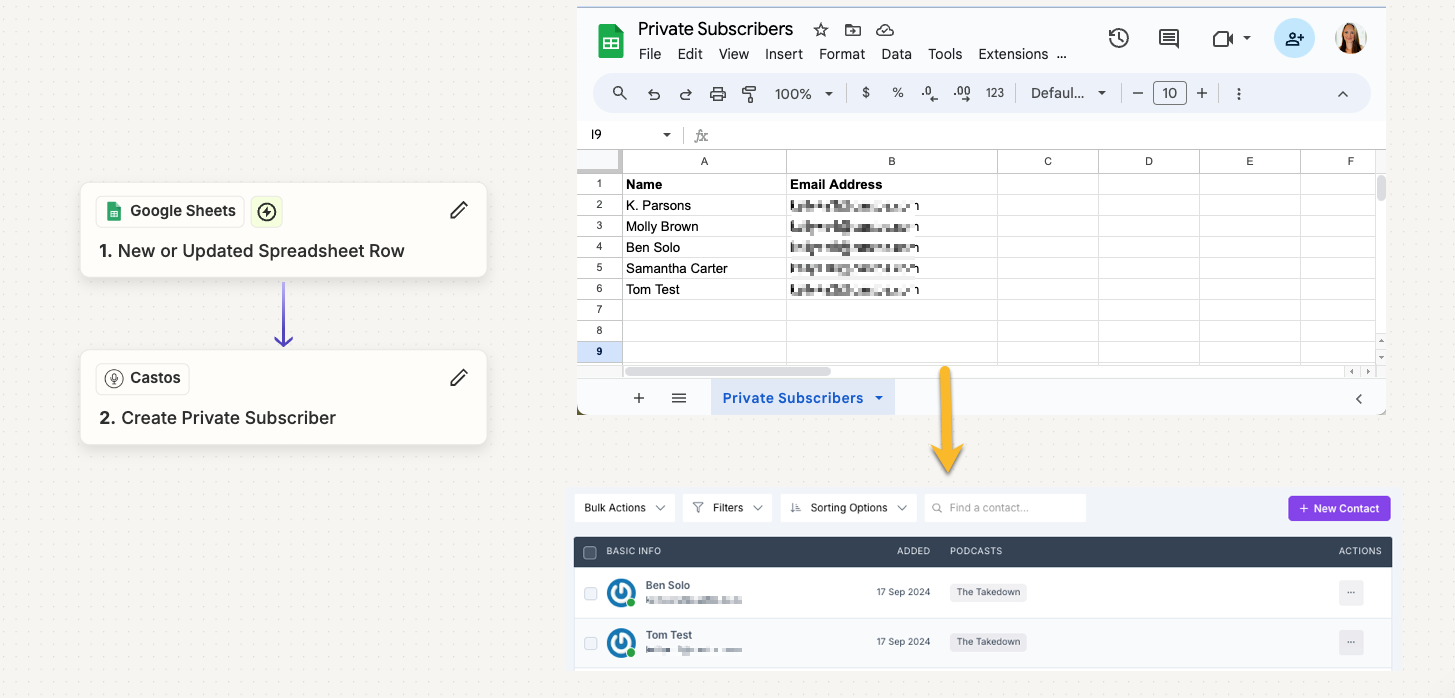The width and height of the screenshot is (1455, 698).
Task: Select the Molly Brown cell
Action: click(x=704, y=226)
